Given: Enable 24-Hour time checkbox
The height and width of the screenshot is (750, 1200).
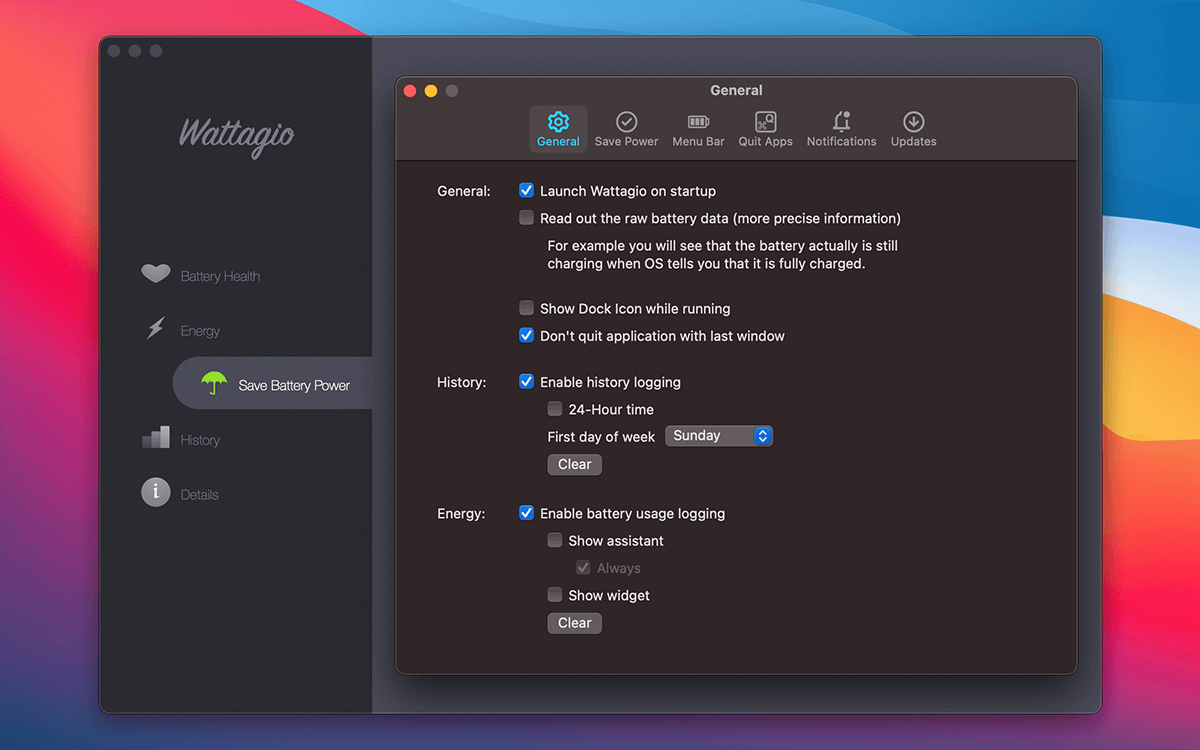Looking at the screenshot, I should click(555, 409).
